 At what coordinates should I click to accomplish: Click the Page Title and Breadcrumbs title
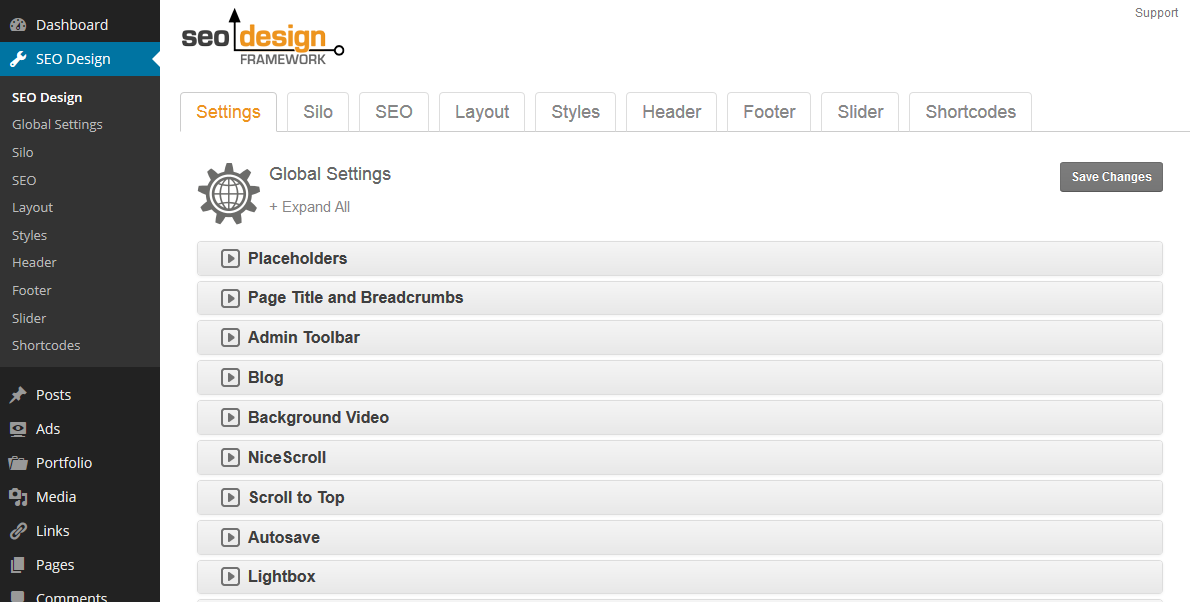pos(356,298)
